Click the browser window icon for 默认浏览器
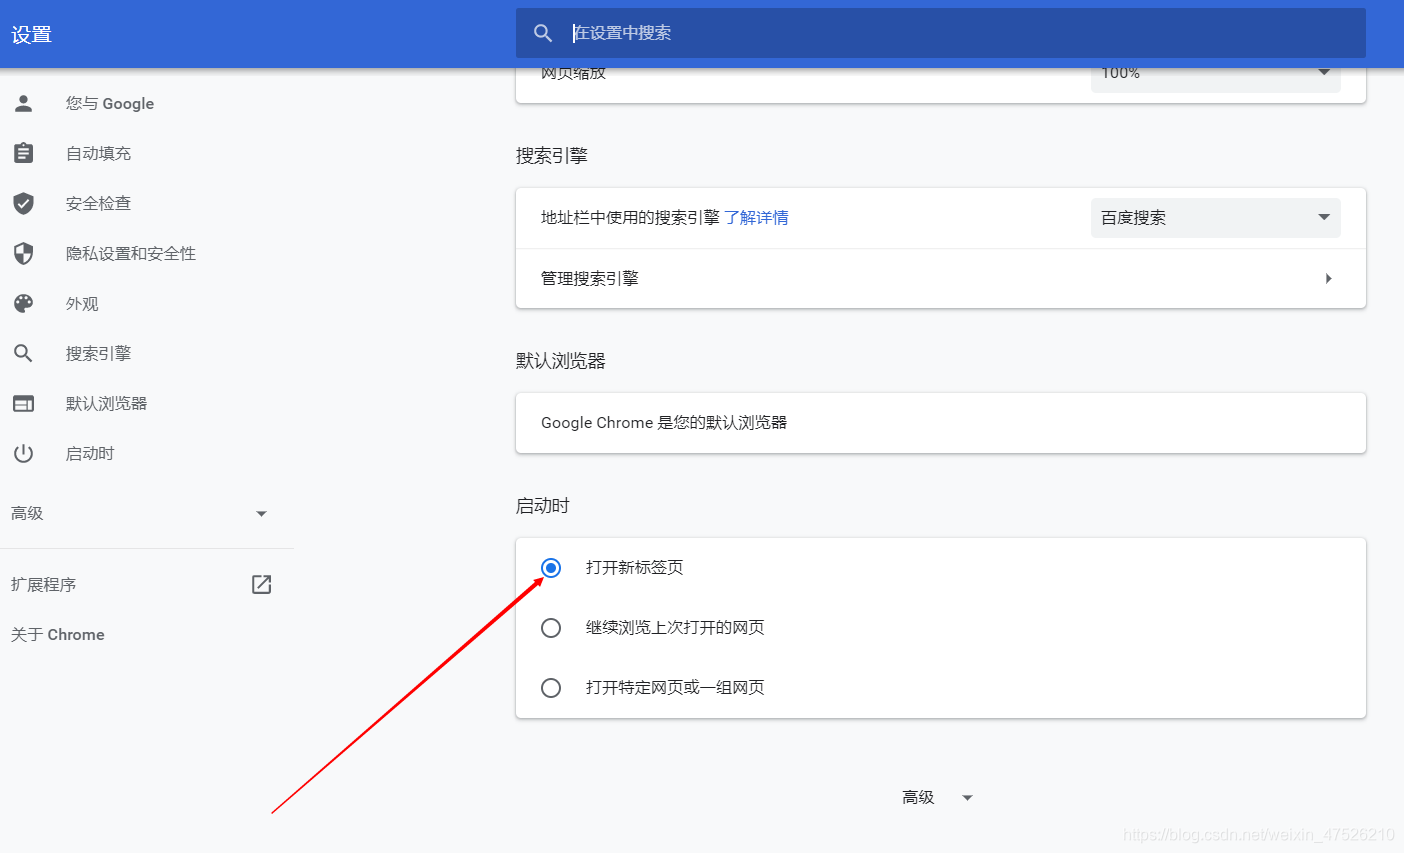The width and height of the screenshot is (1404, 853). coord(23,403)
